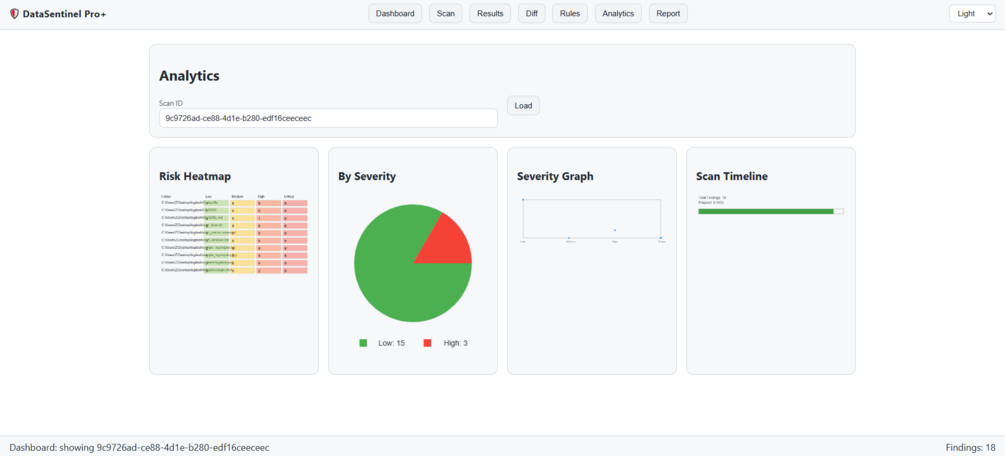
Task: Click the Dashboard showing scan ID status text
Action: pyautogui.click(x=139, y=447)
